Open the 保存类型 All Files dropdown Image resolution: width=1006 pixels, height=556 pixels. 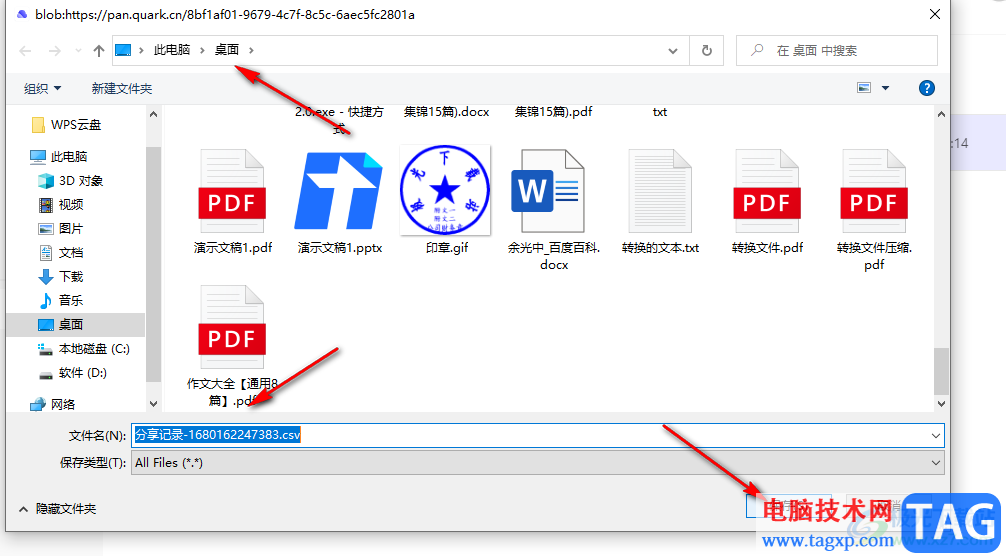click(x=538, y=462)
